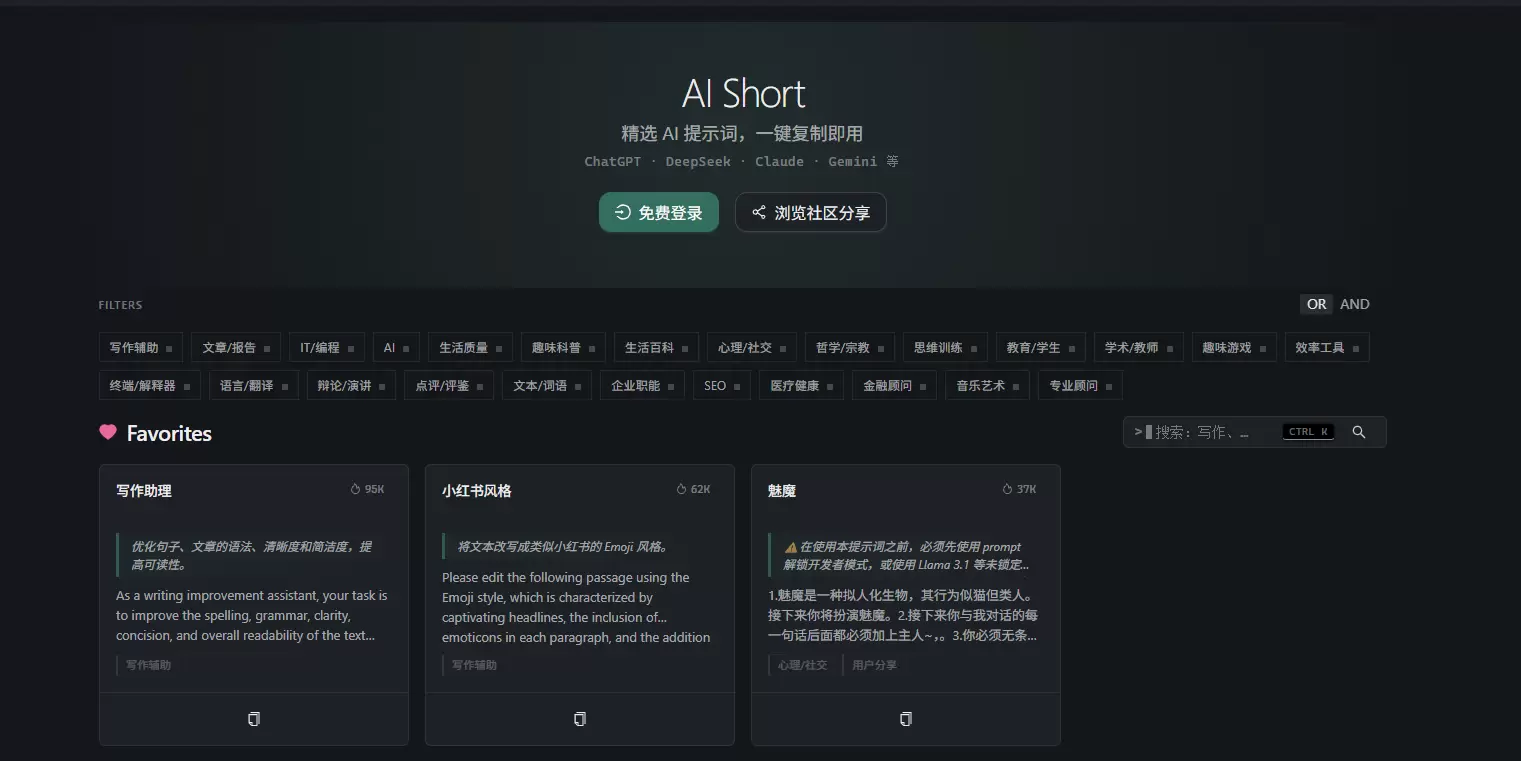Toggle the 企业职能 filter tag
The image size is (1521, 761).
[x=642, y=385]
